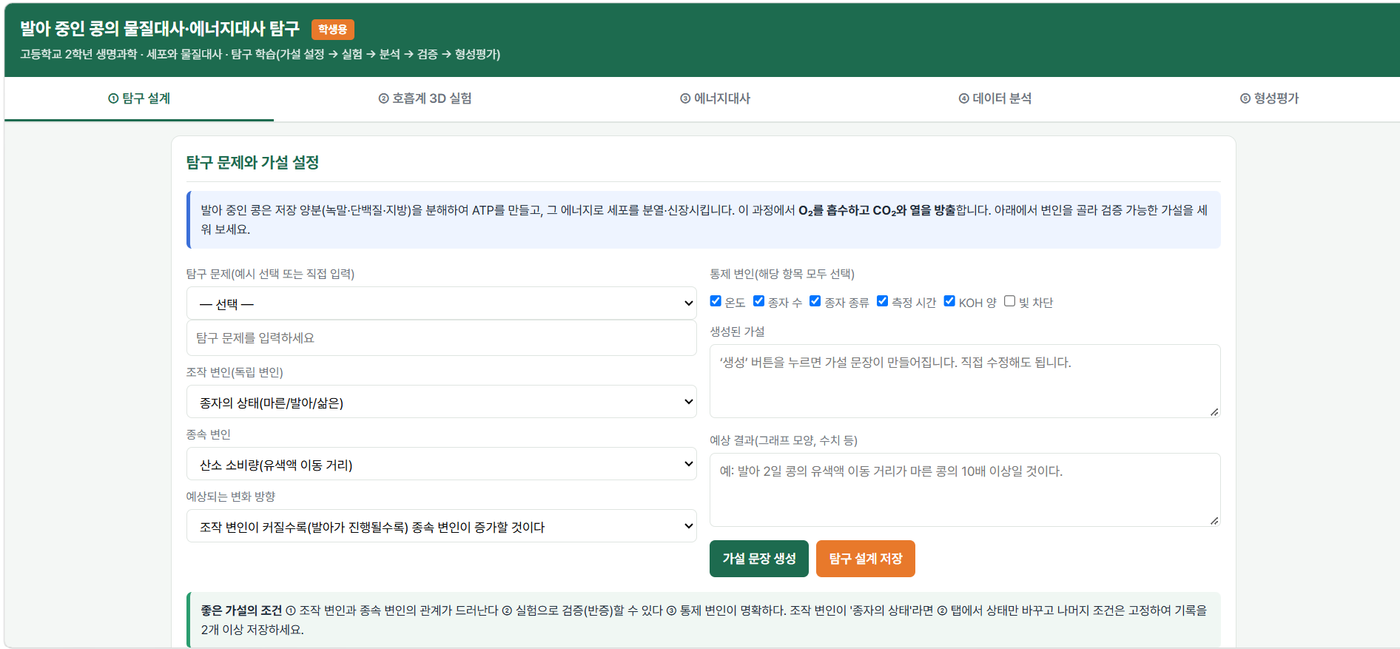Click the 탐구 문제를 입력하세요 text field
Image resolution: width=1400 pixels, height=649 pixels.
click(441, 338)
